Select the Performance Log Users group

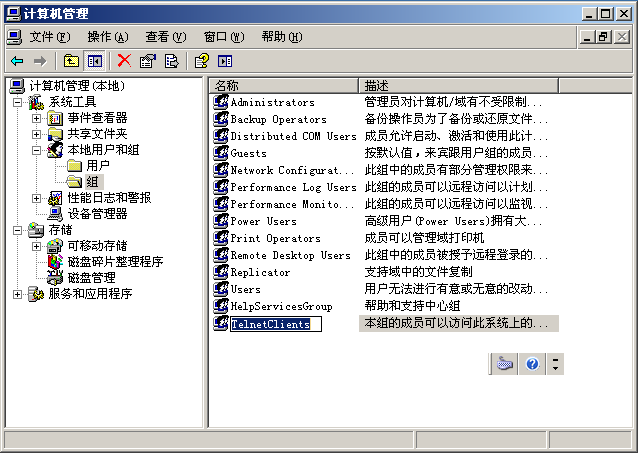coord(293,187)
